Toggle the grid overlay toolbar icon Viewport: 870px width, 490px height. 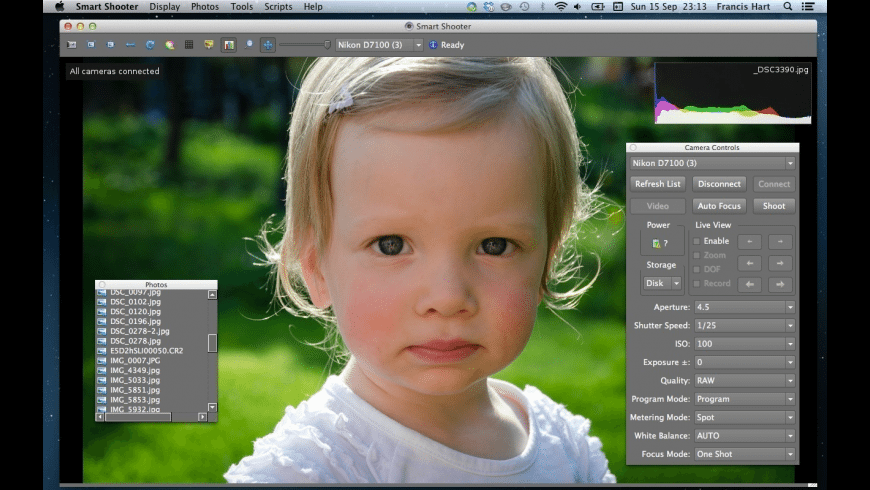pos(189,45)
